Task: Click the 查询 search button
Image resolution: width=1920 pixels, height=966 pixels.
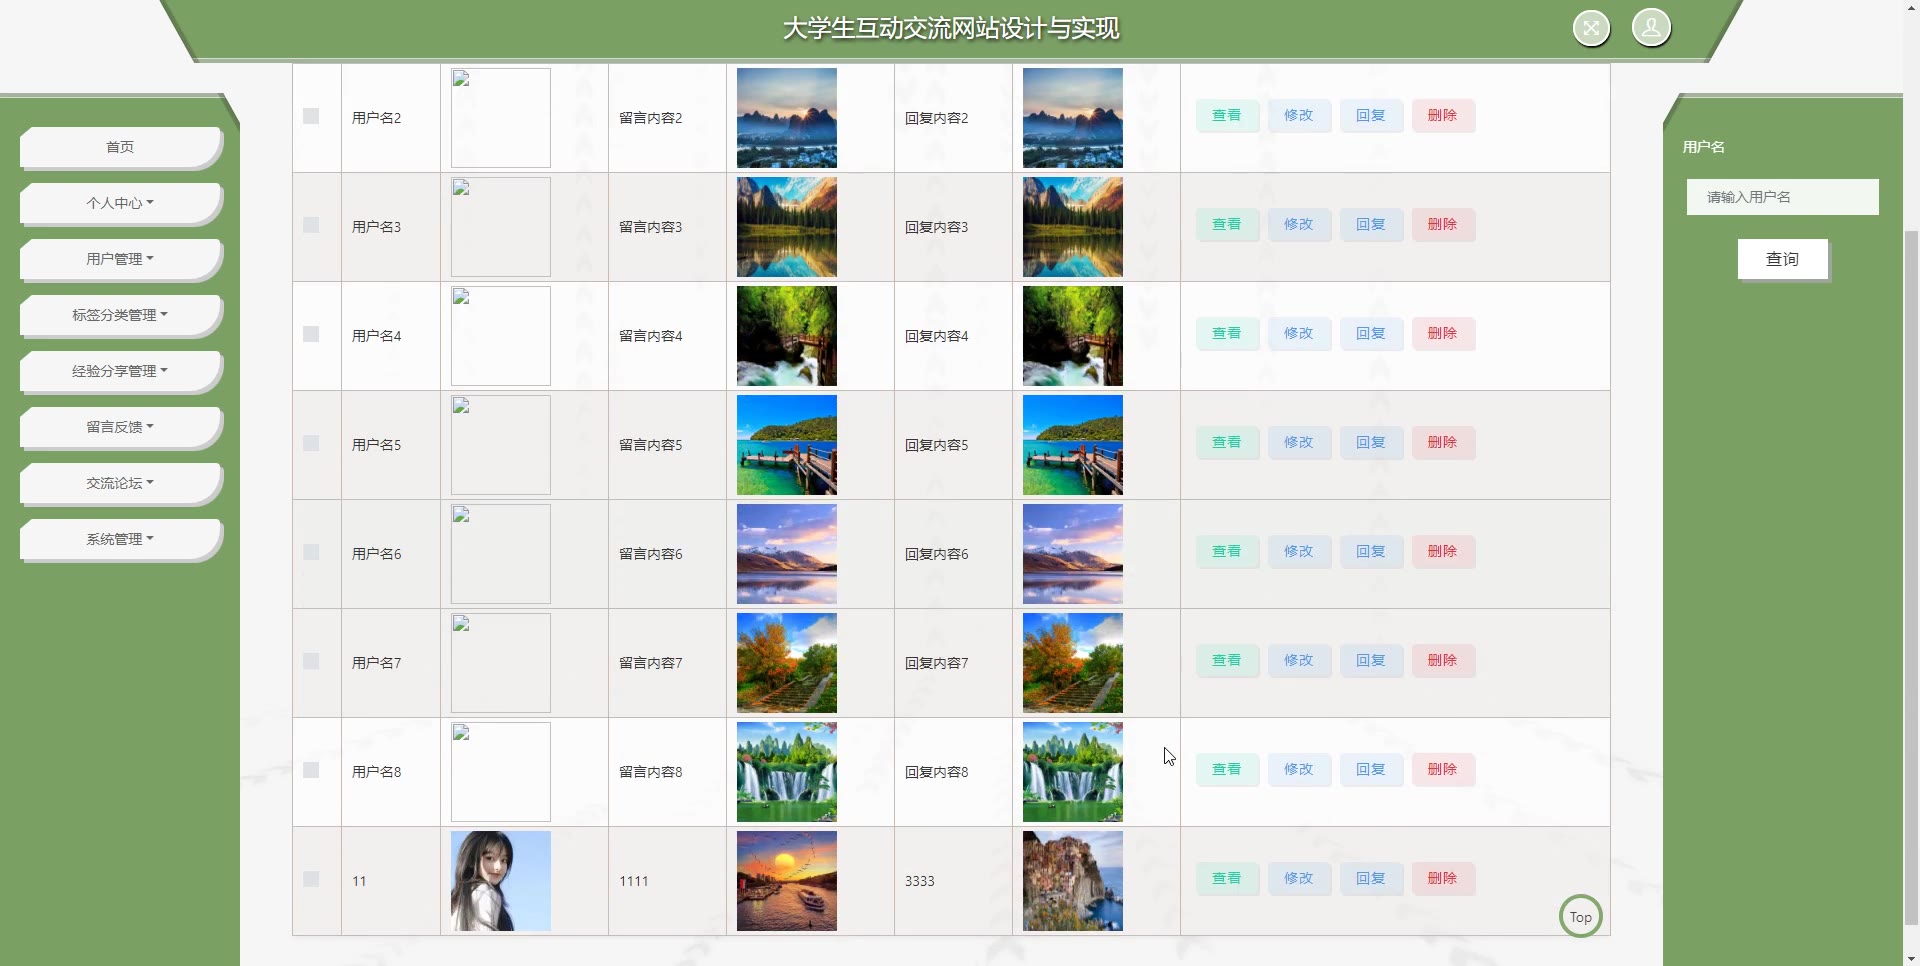Action: point(1783,259)
